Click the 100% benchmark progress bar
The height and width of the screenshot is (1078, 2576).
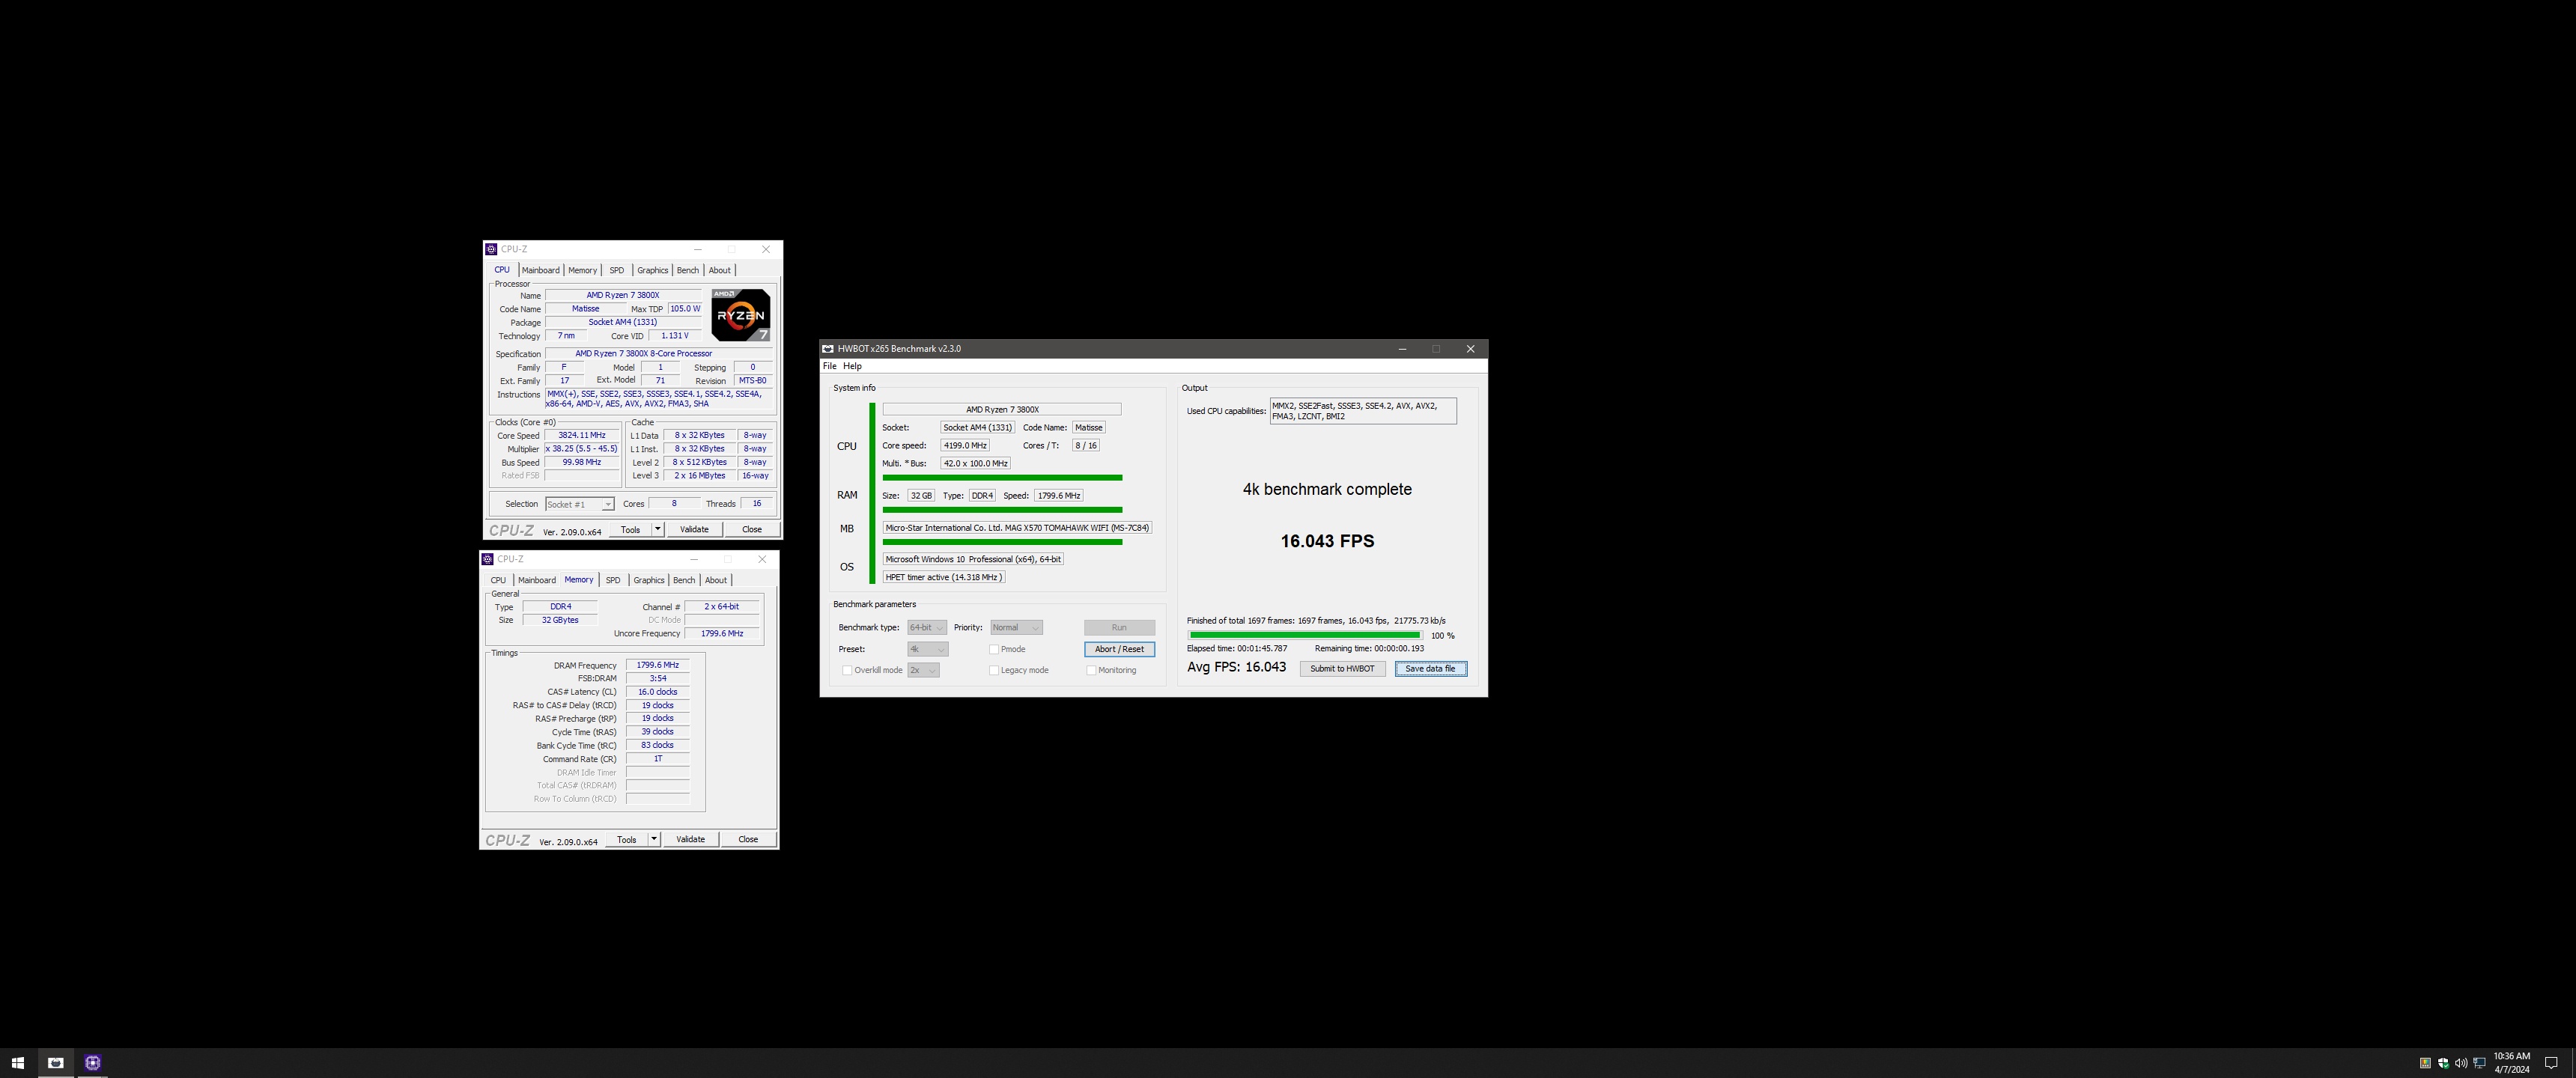[x=1305, y=635]
